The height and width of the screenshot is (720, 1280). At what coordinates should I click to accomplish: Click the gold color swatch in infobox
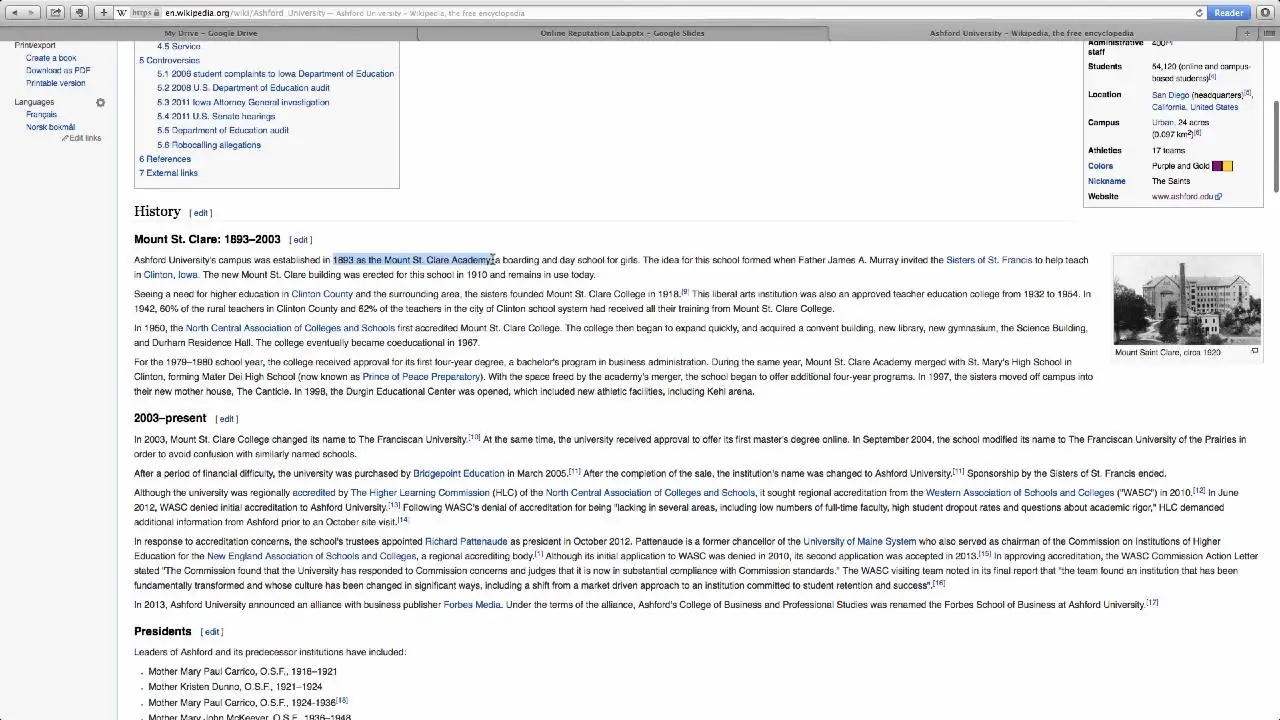[1228, 166]
